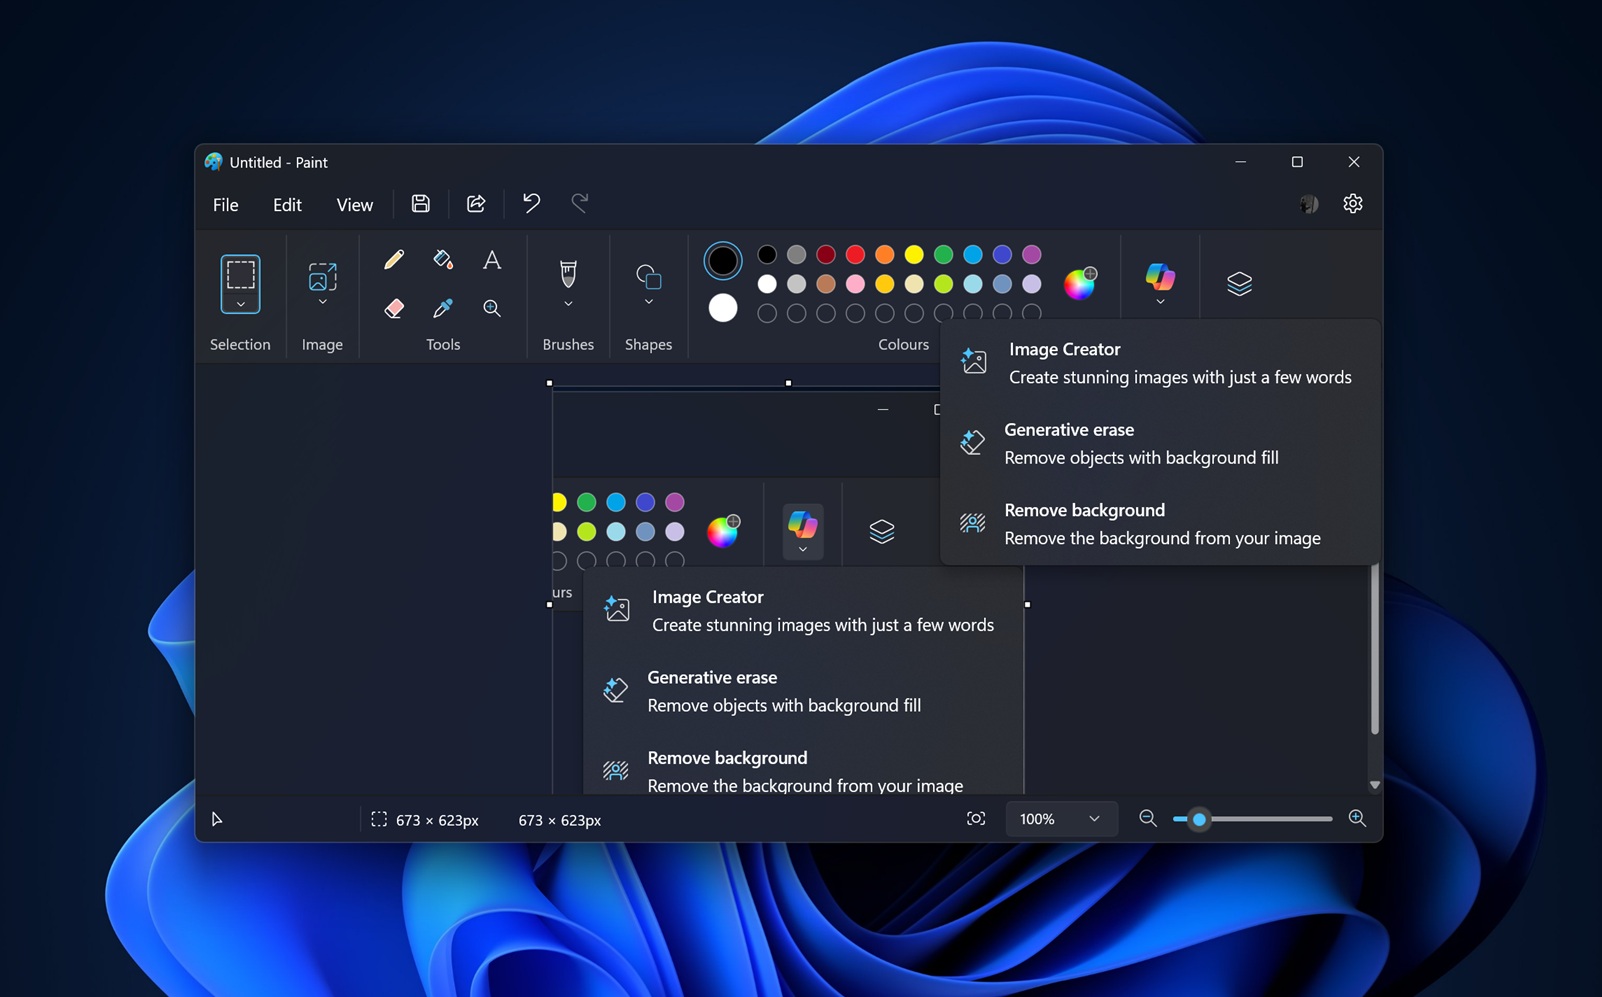Screen dimensions: 1602x997
Task: Select the Fill with colour tool
Action: (x=442, y=258)
